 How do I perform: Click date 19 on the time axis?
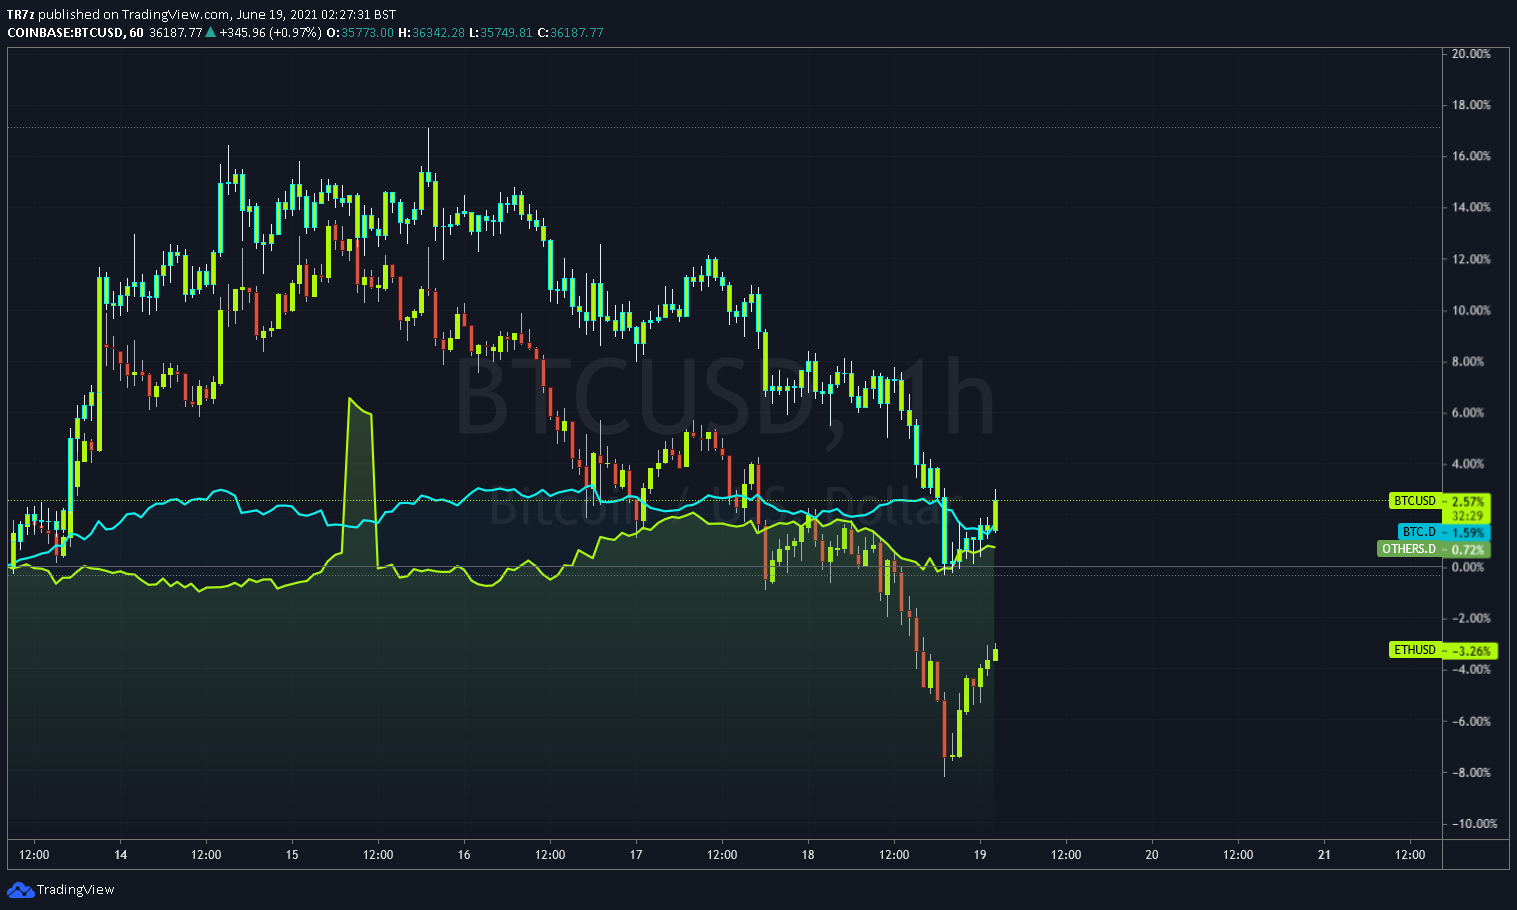[x=980, y=855]
